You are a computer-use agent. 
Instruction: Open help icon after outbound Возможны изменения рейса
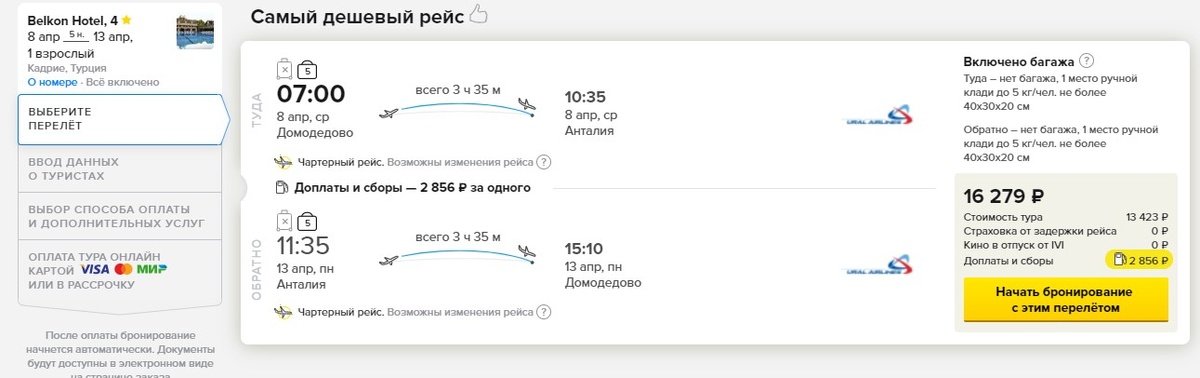coord(544,162)
